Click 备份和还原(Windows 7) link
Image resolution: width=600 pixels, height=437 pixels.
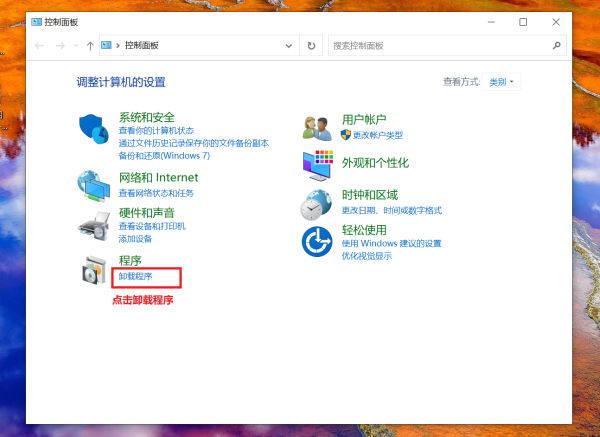tap(164, 156)
